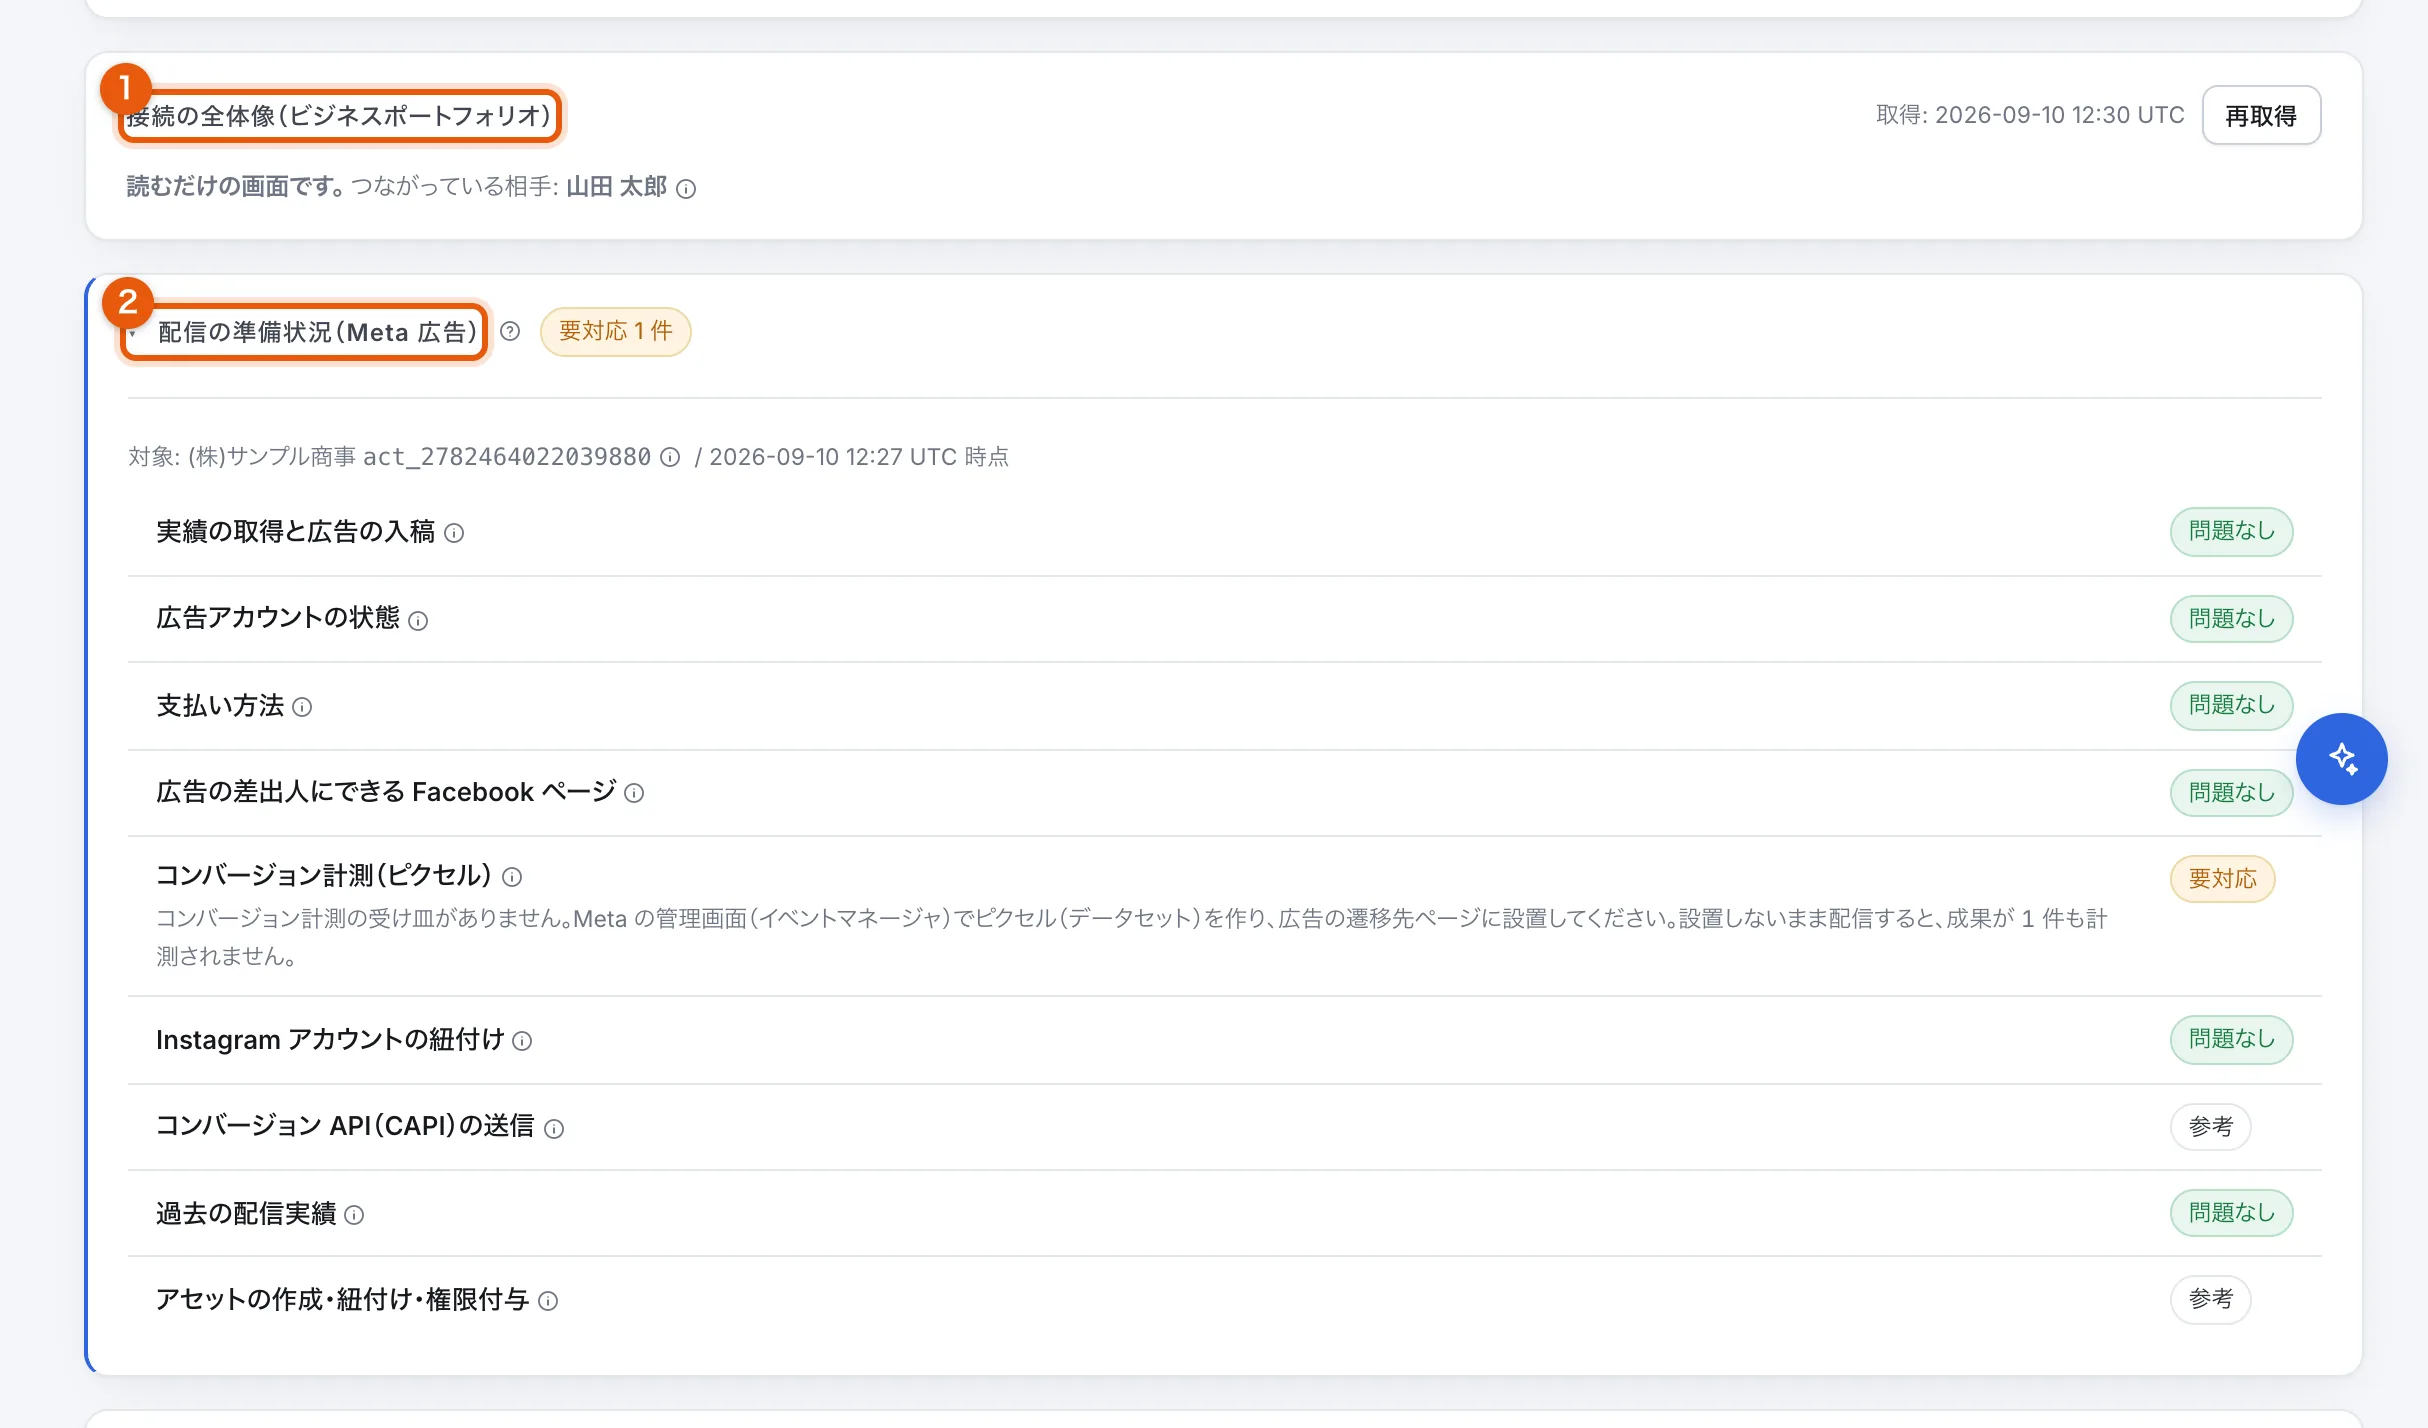The width and height of the screenshot is (2428, 1428).
Task: Show info for 実績の取得と広告の入稿
Action: click(454, 534)
